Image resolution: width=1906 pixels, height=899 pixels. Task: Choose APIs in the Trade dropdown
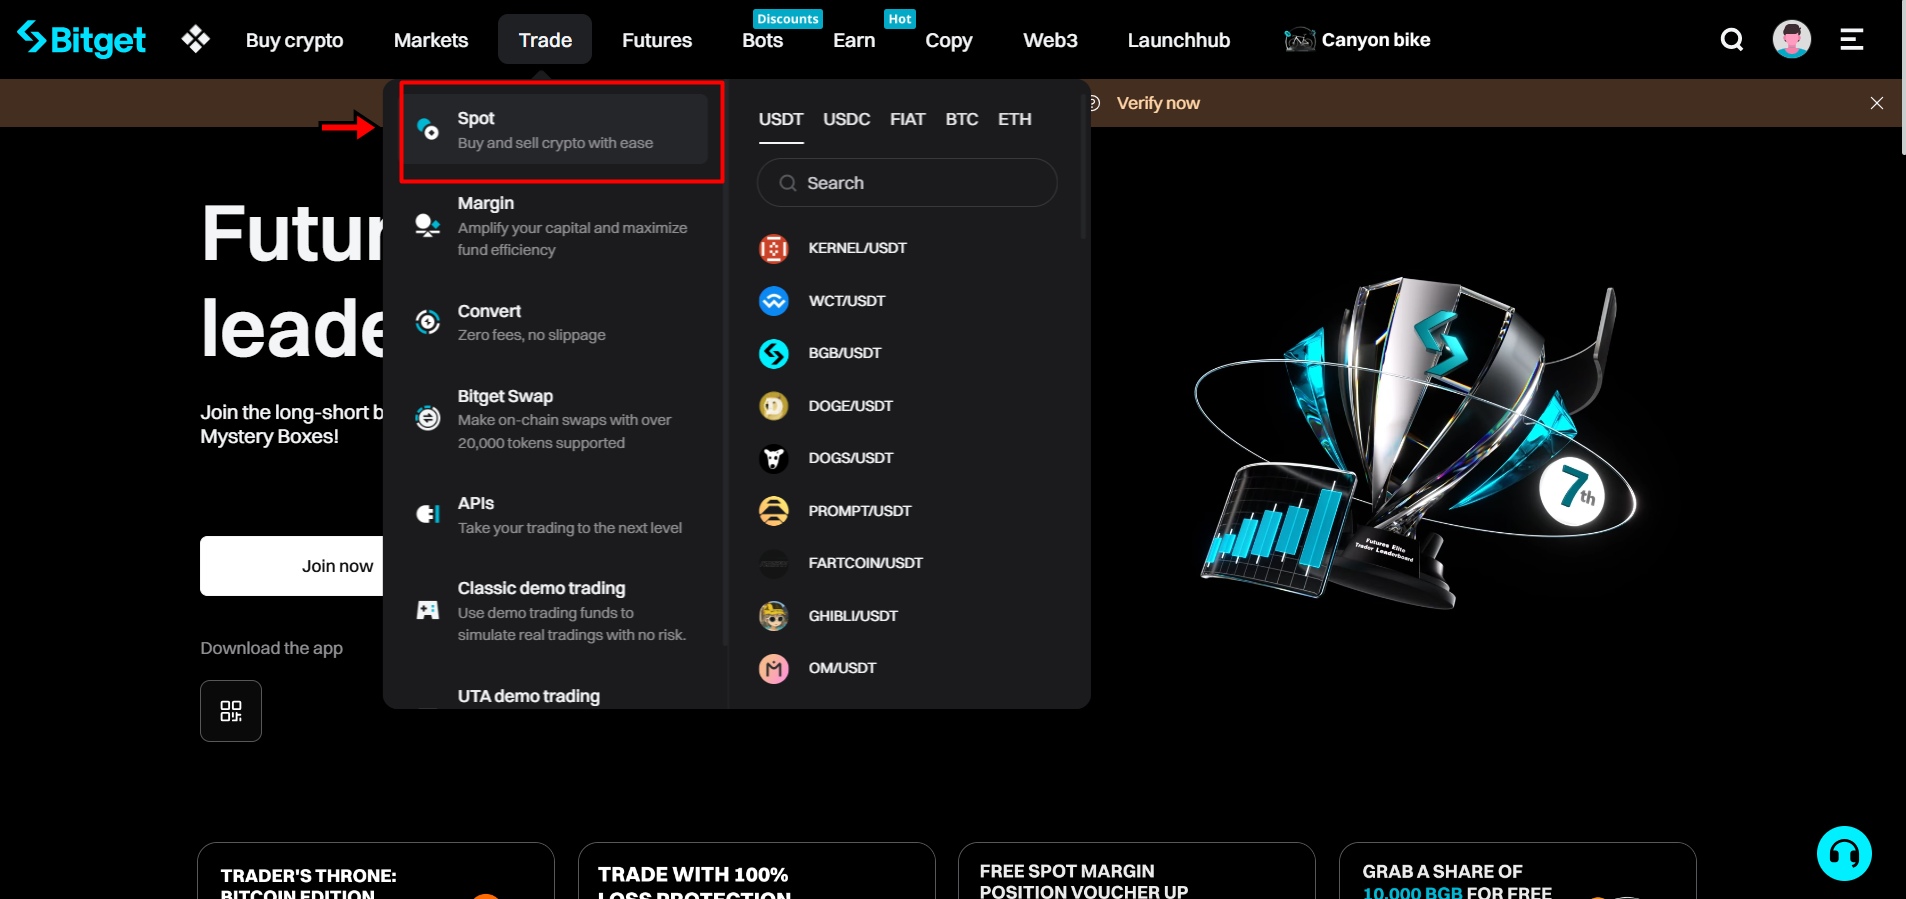coord(555,514)
